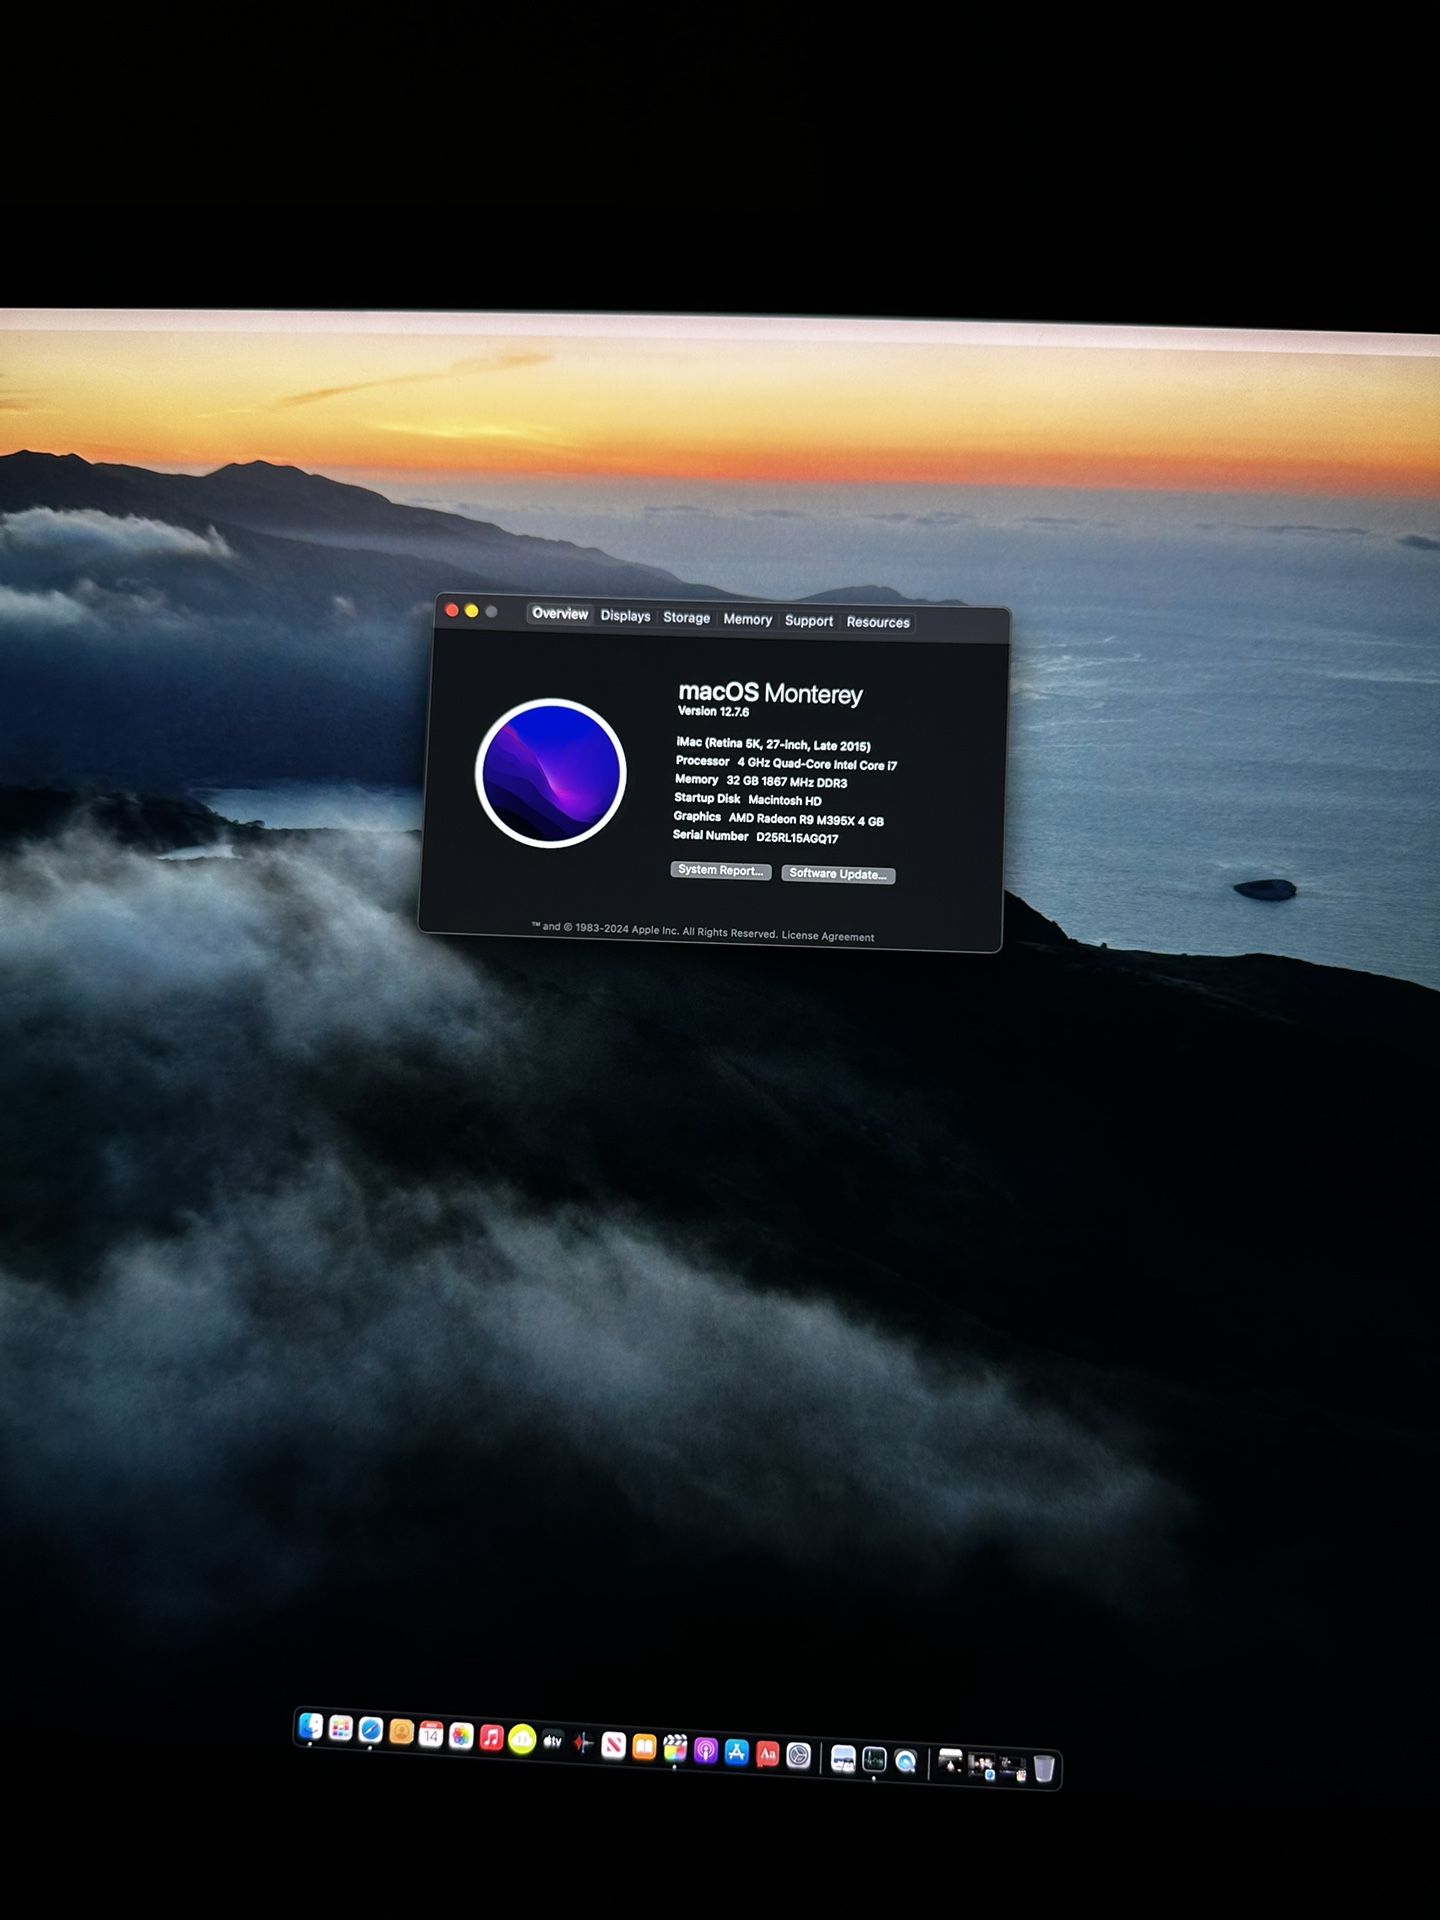
Task: Open the Podcasts app
Action: (706, 1751)
